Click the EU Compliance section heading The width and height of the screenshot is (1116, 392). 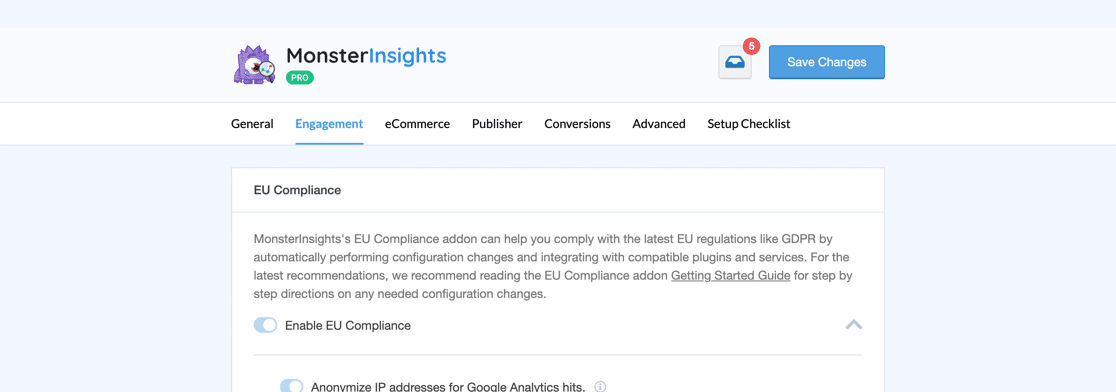(x=298, y=191)
